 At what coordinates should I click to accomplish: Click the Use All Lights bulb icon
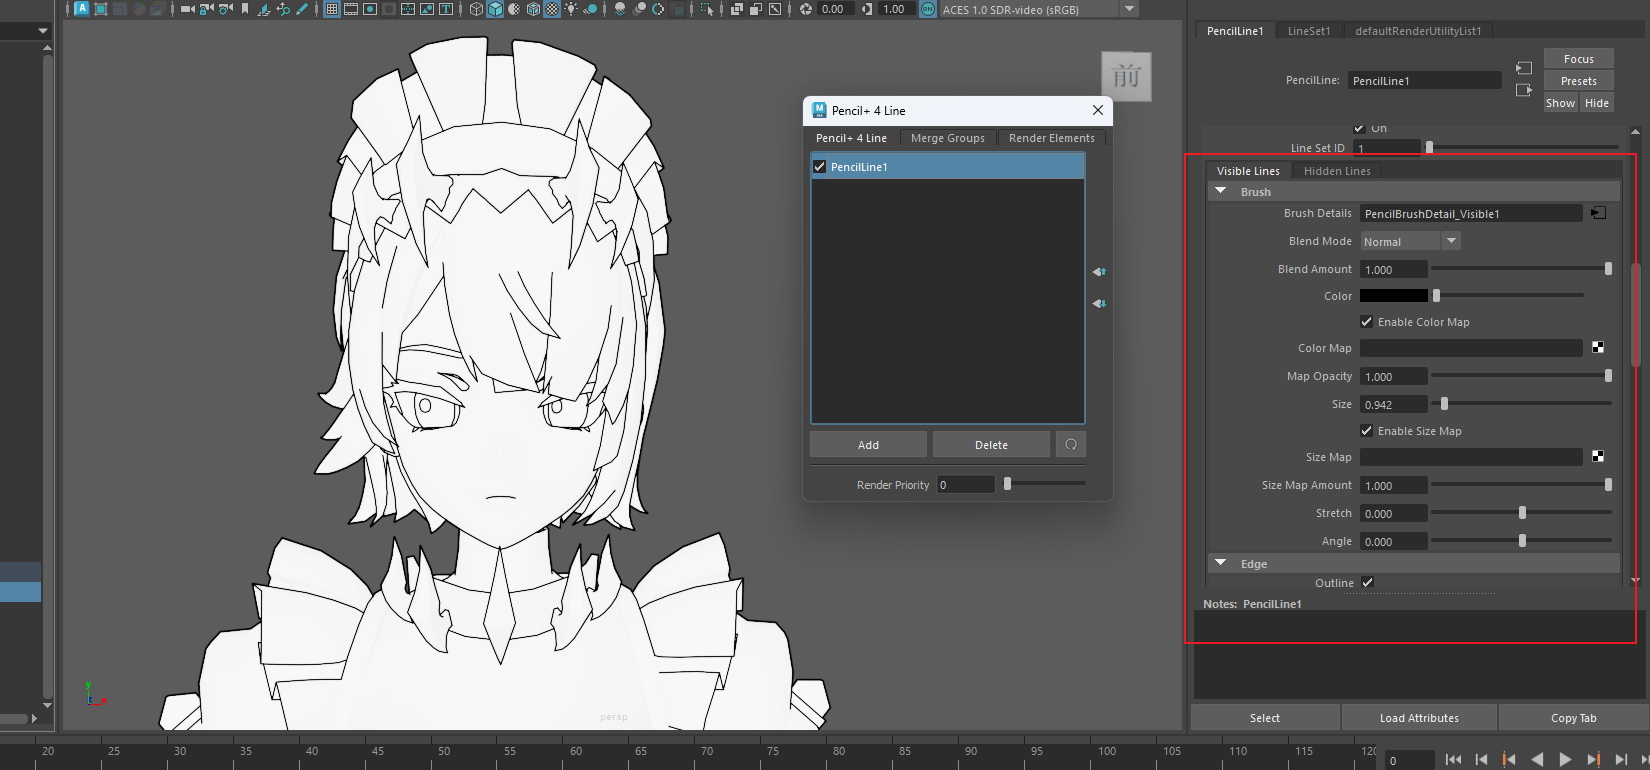click(x=571, y=9)
